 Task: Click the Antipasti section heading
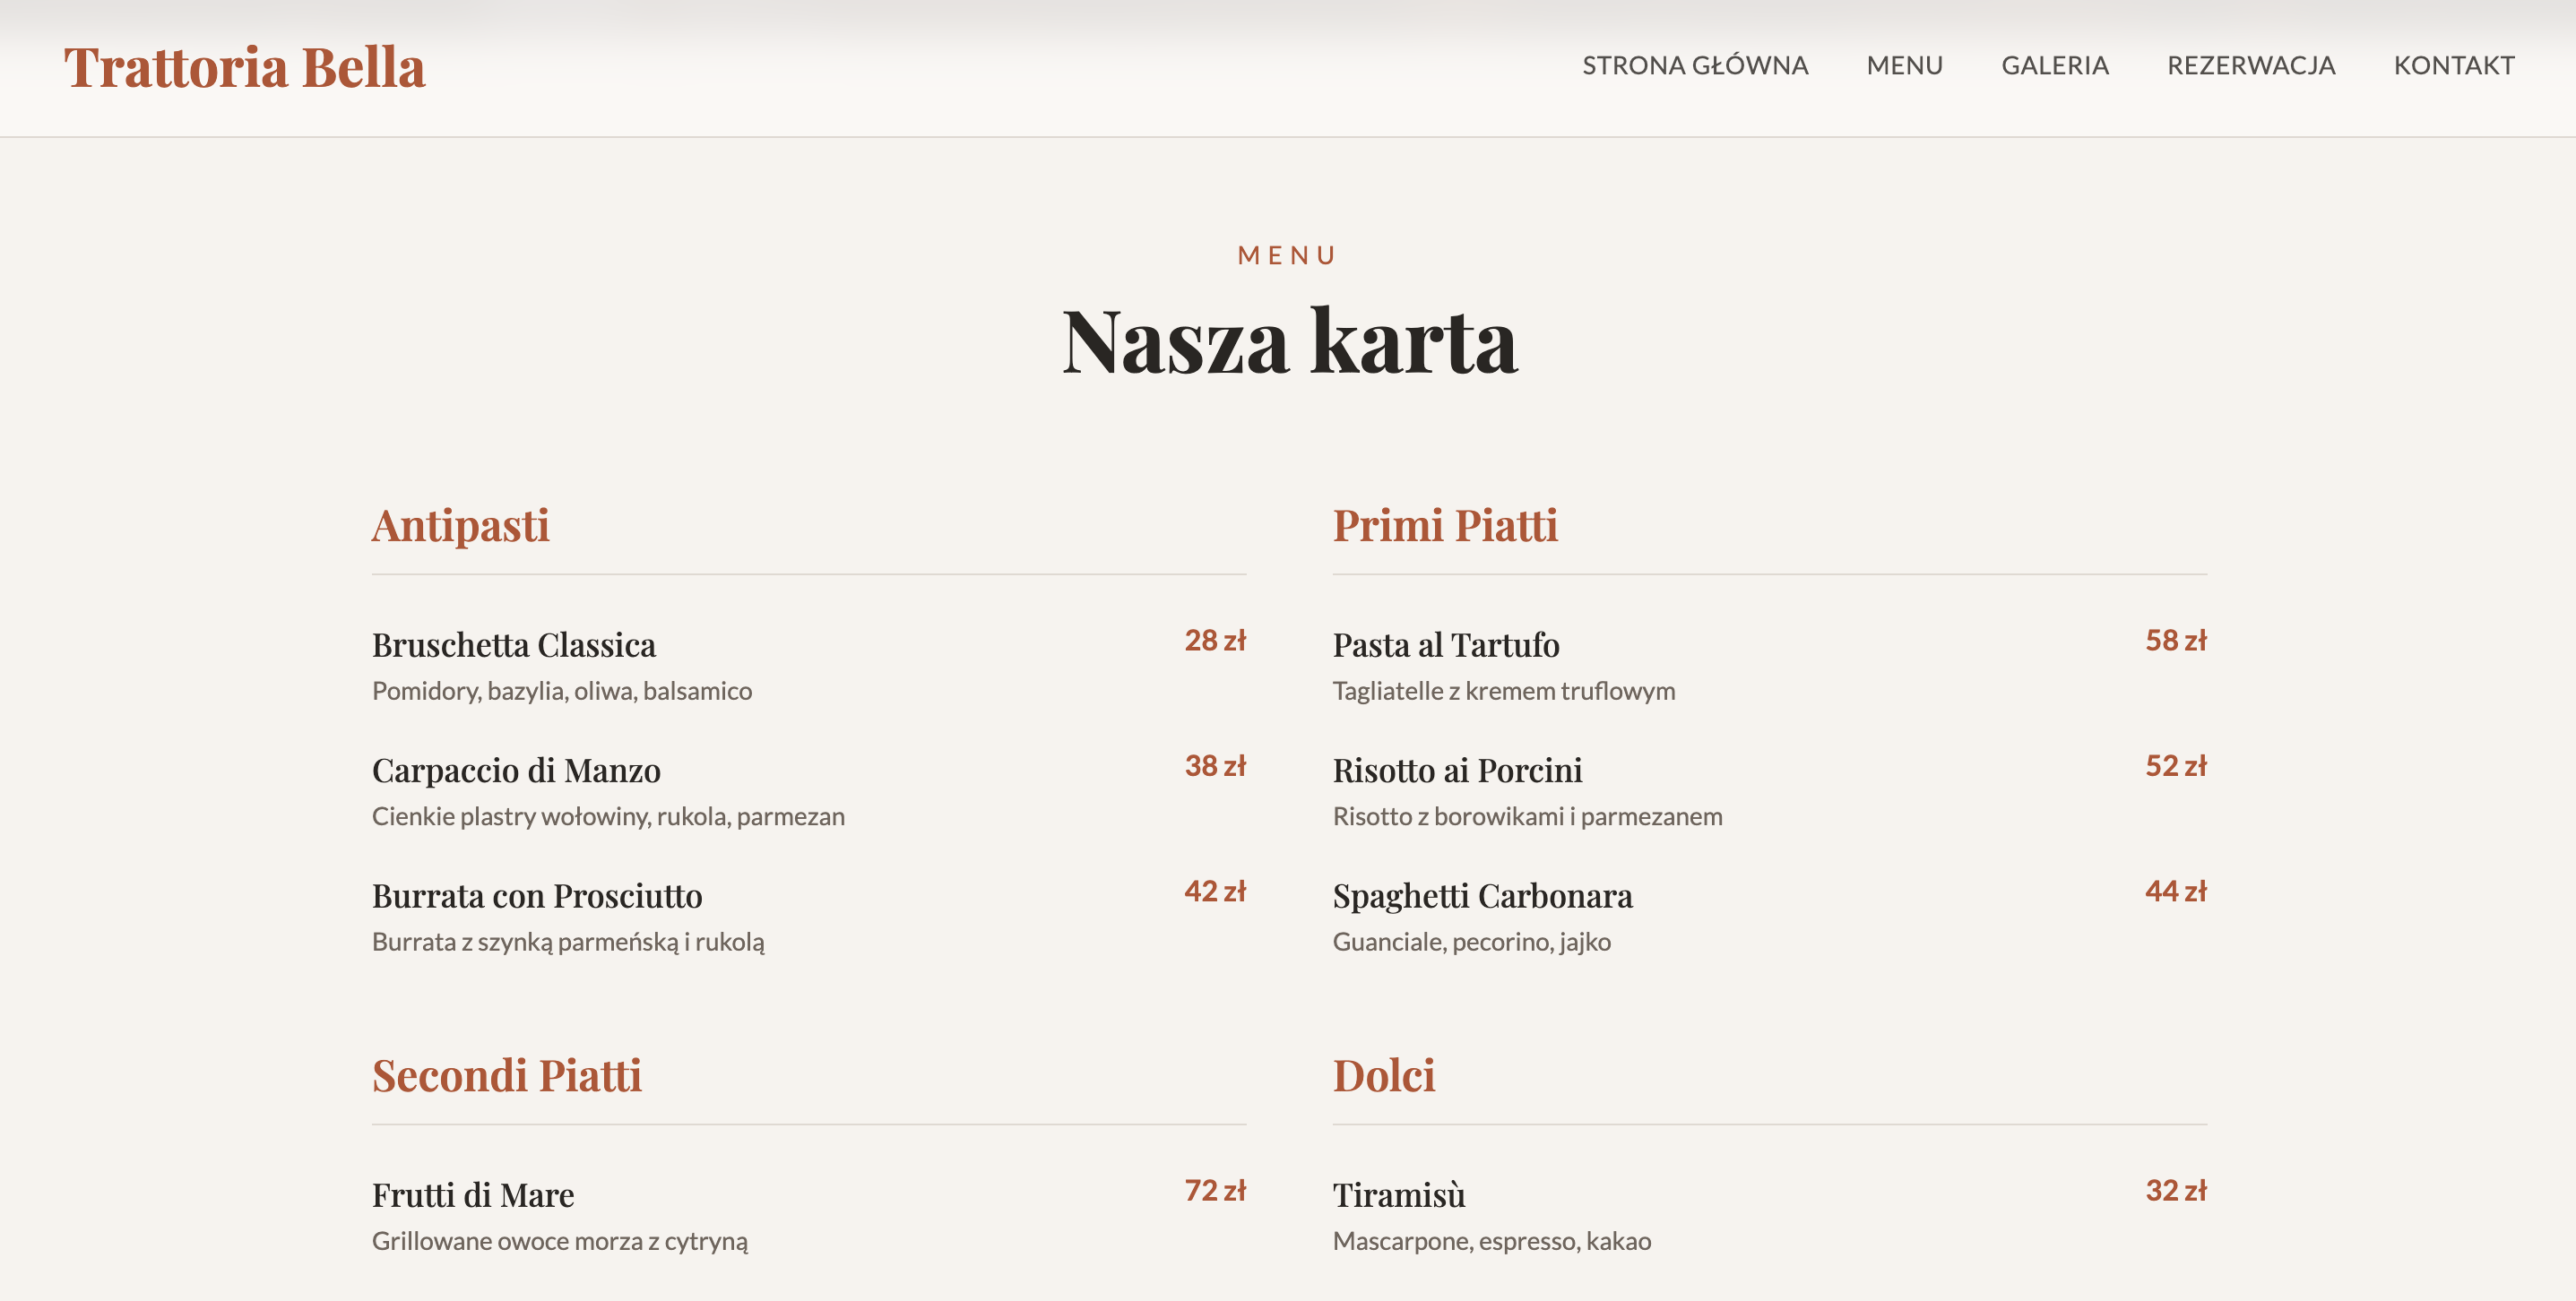(460, 526)
